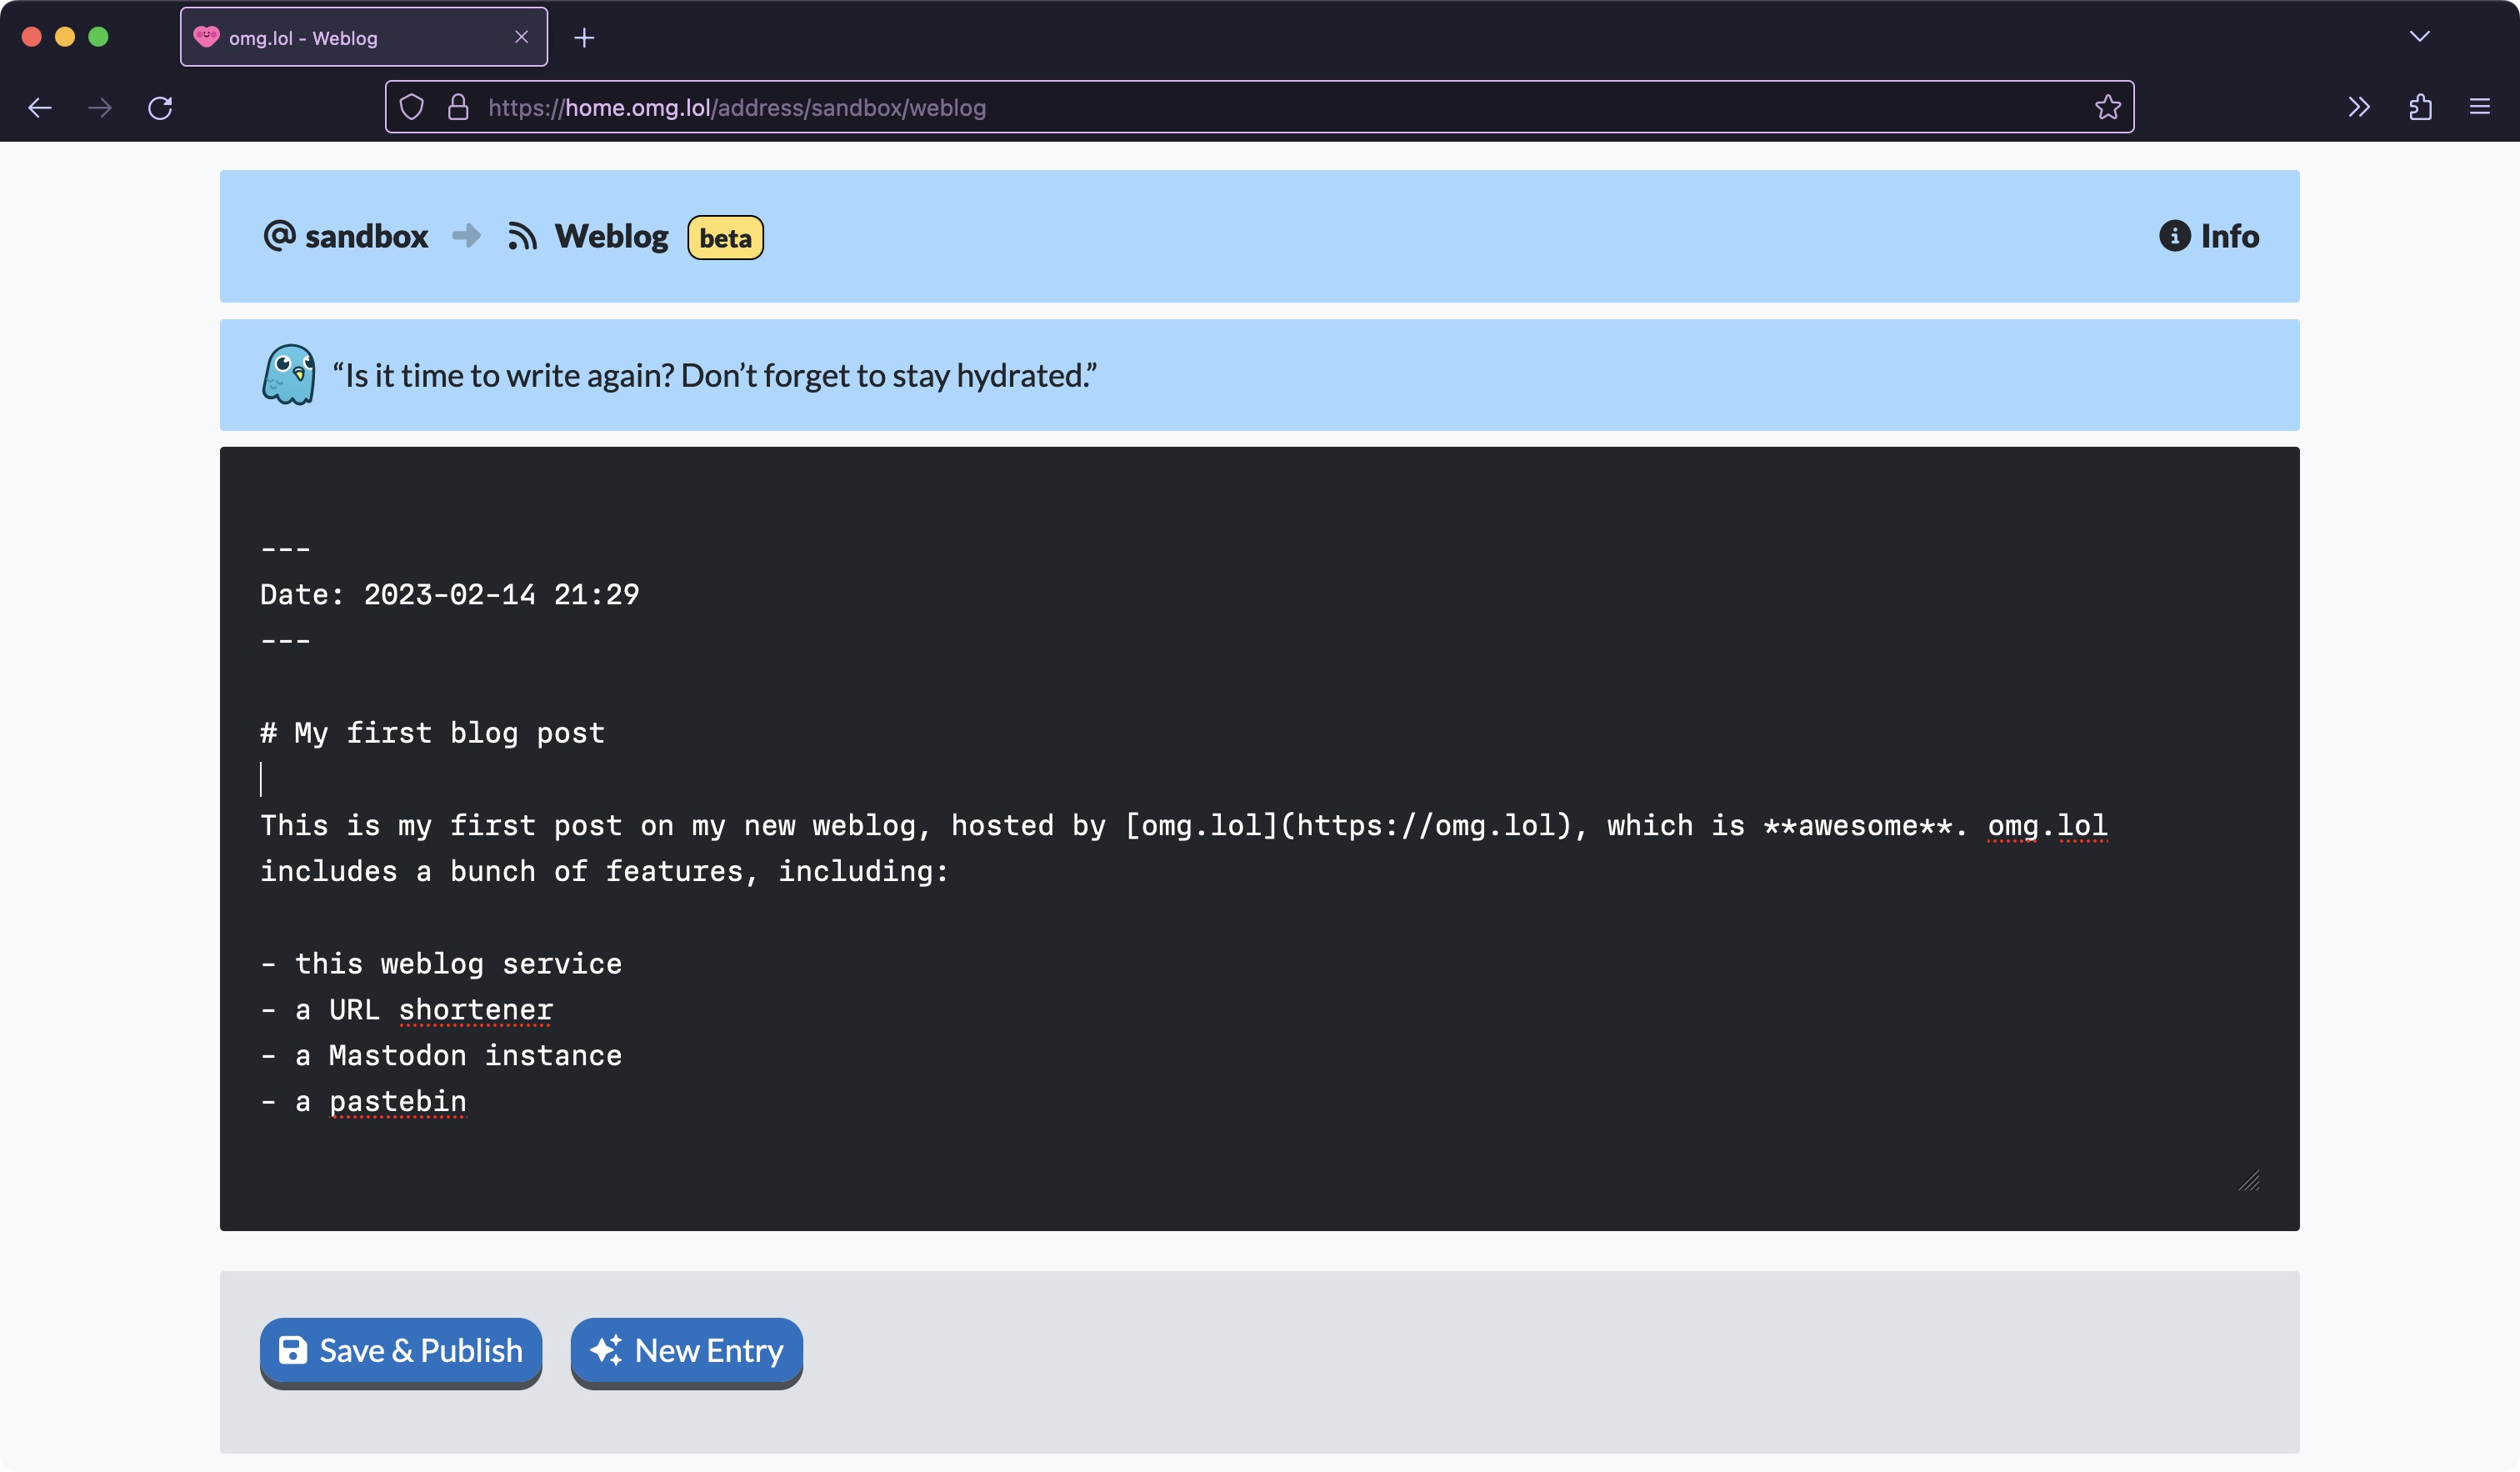Reload the current page
Viewport: 2520px width, 1472px height.
click(160, 107)
